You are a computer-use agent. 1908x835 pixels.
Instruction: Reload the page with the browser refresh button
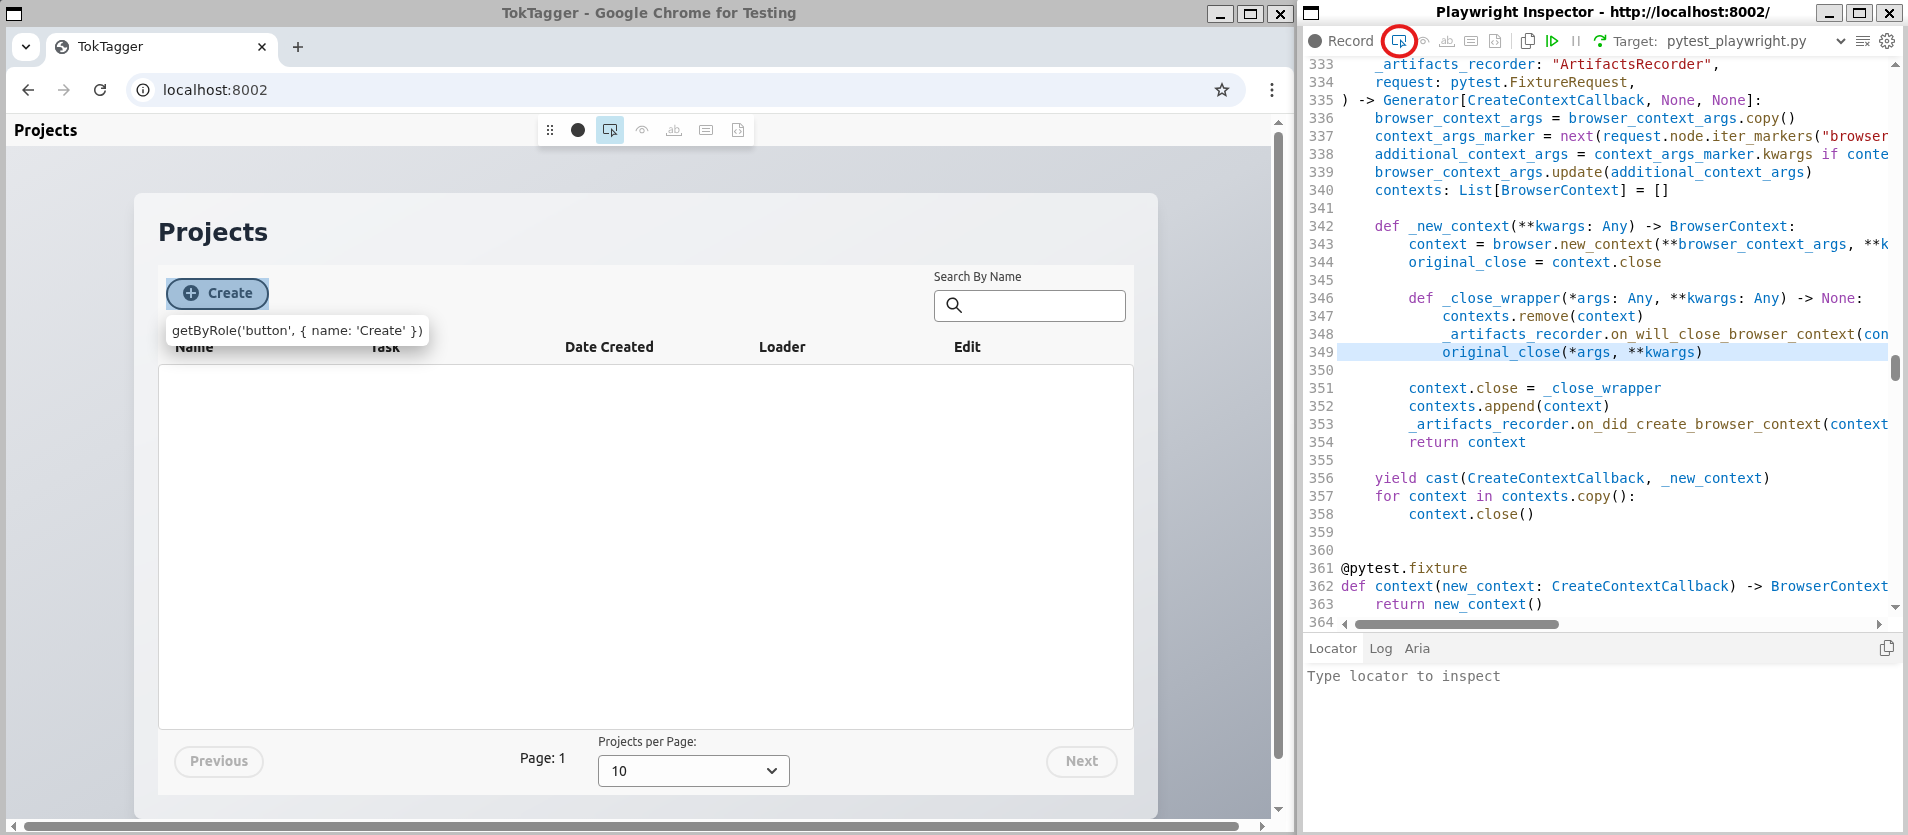click(x=100, y=90)
